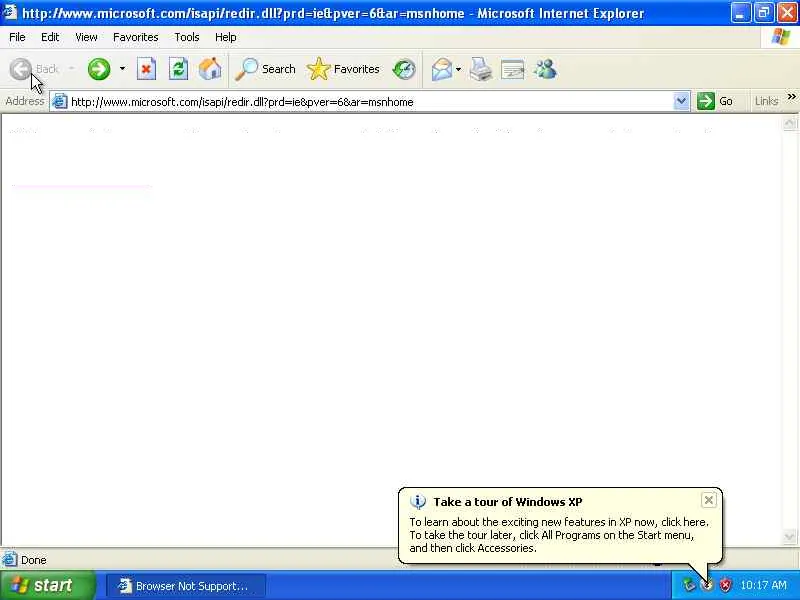The height and width of the screenshot is (600, 800).
Task: Minimize the Internet Explorer window
Action: pyautogui.click(x=740, y=13)
